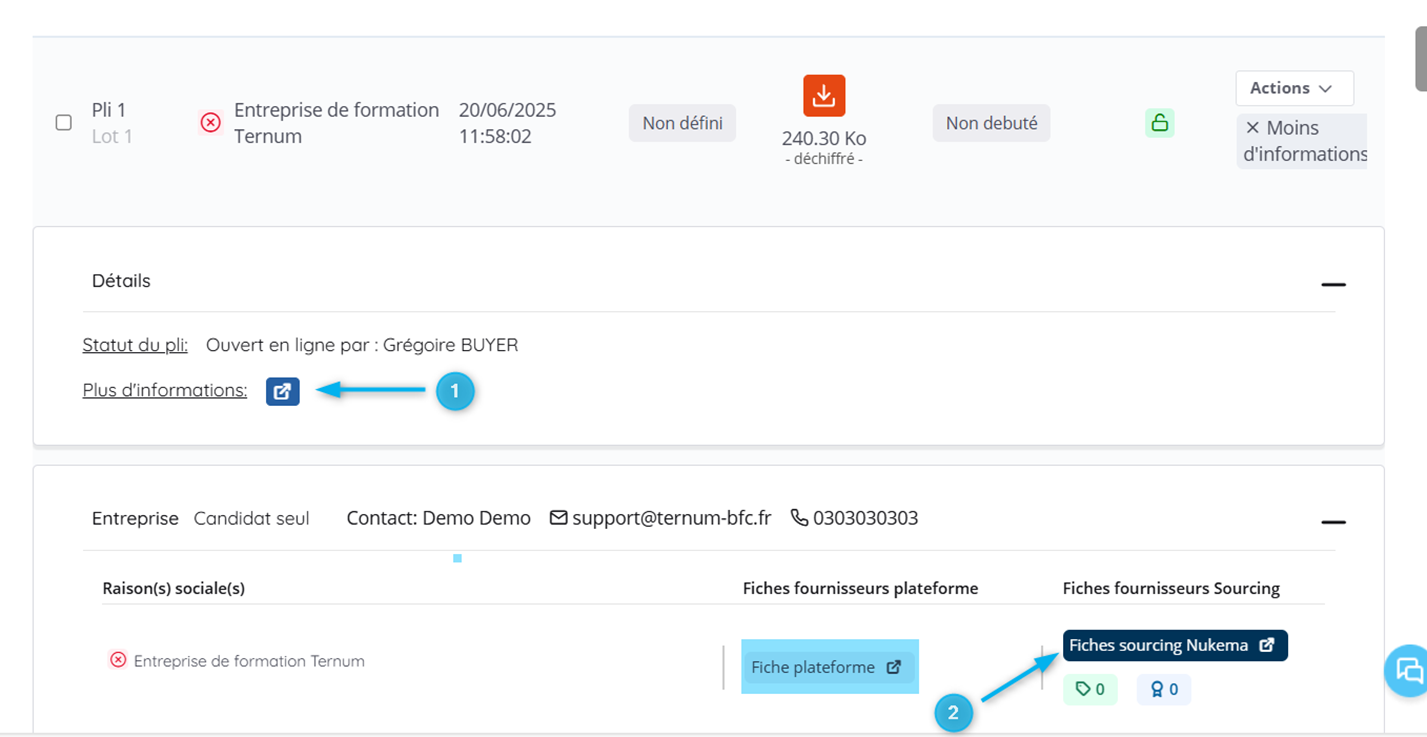Click the green unlocked padlock icon
This screenshot has width=1427, height=737.
click(x=1159, y=123)
